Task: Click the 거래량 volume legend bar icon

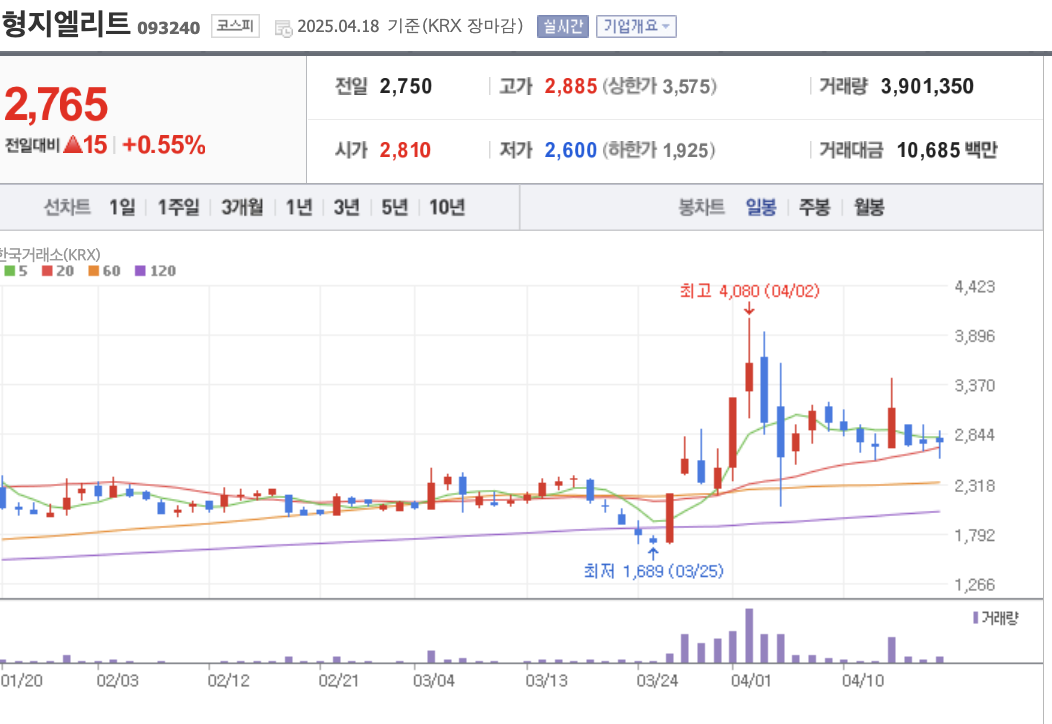Action: pyautogui.click(x=977, y=619)
